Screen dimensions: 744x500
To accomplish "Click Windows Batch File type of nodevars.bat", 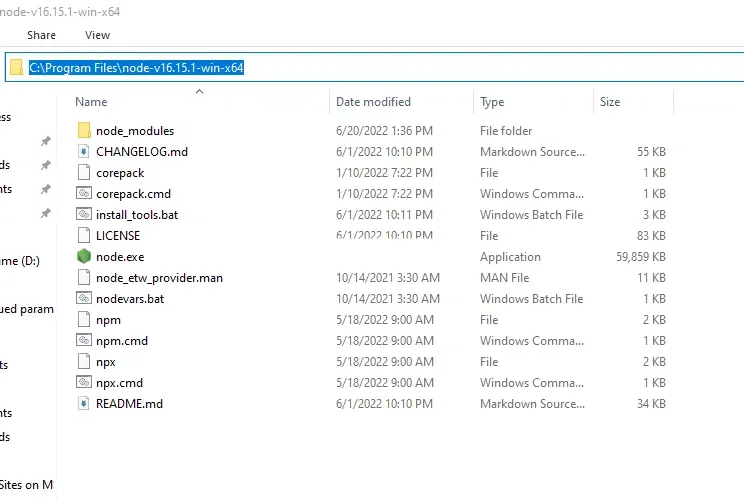I will [x=531, y=299].
